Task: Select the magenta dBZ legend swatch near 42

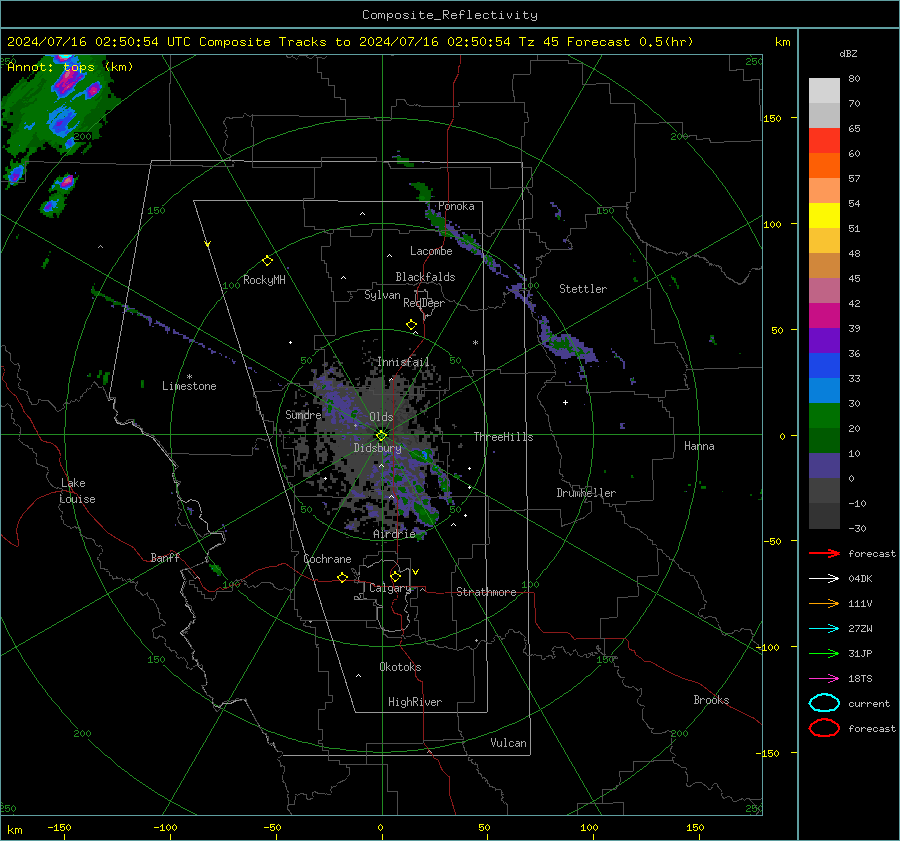Action: point(824,316)
